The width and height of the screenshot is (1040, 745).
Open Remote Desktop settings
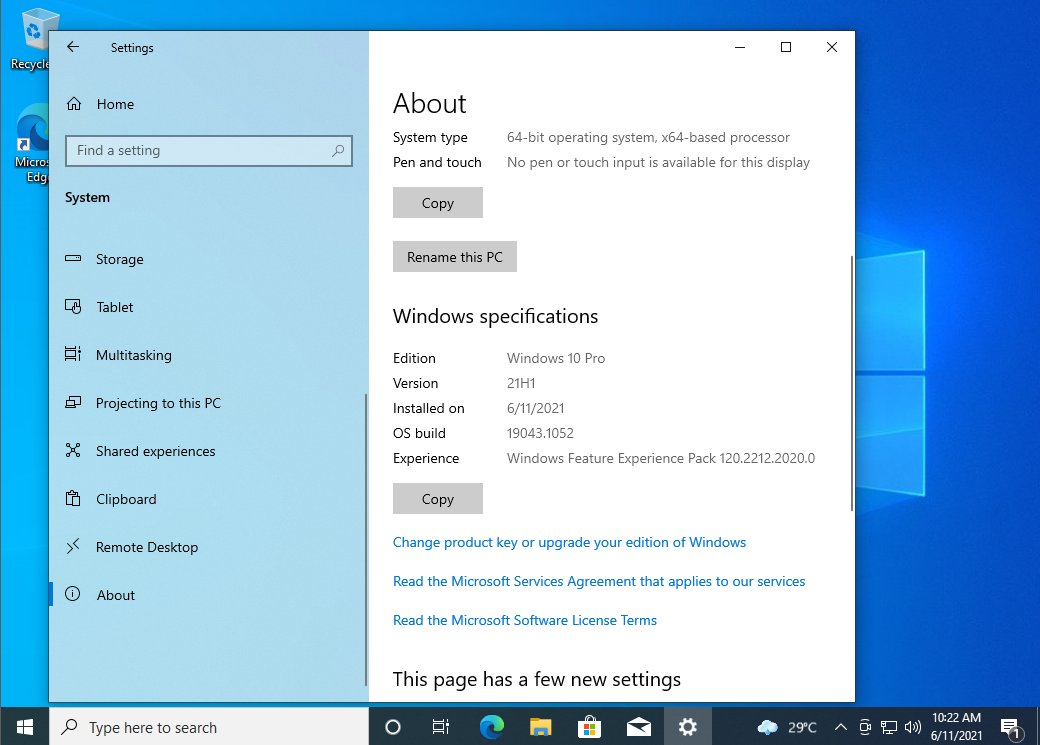tap(209, 547)
